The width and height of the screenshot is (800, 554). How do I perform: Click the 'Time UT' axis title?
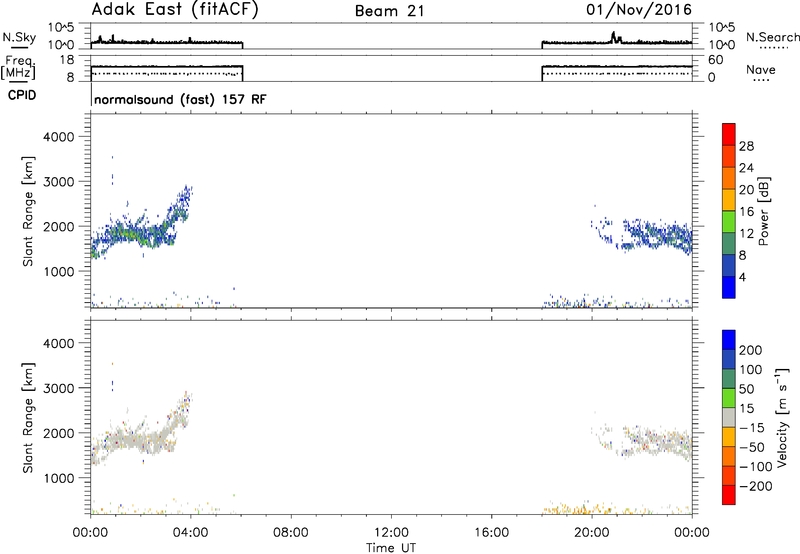391,548
